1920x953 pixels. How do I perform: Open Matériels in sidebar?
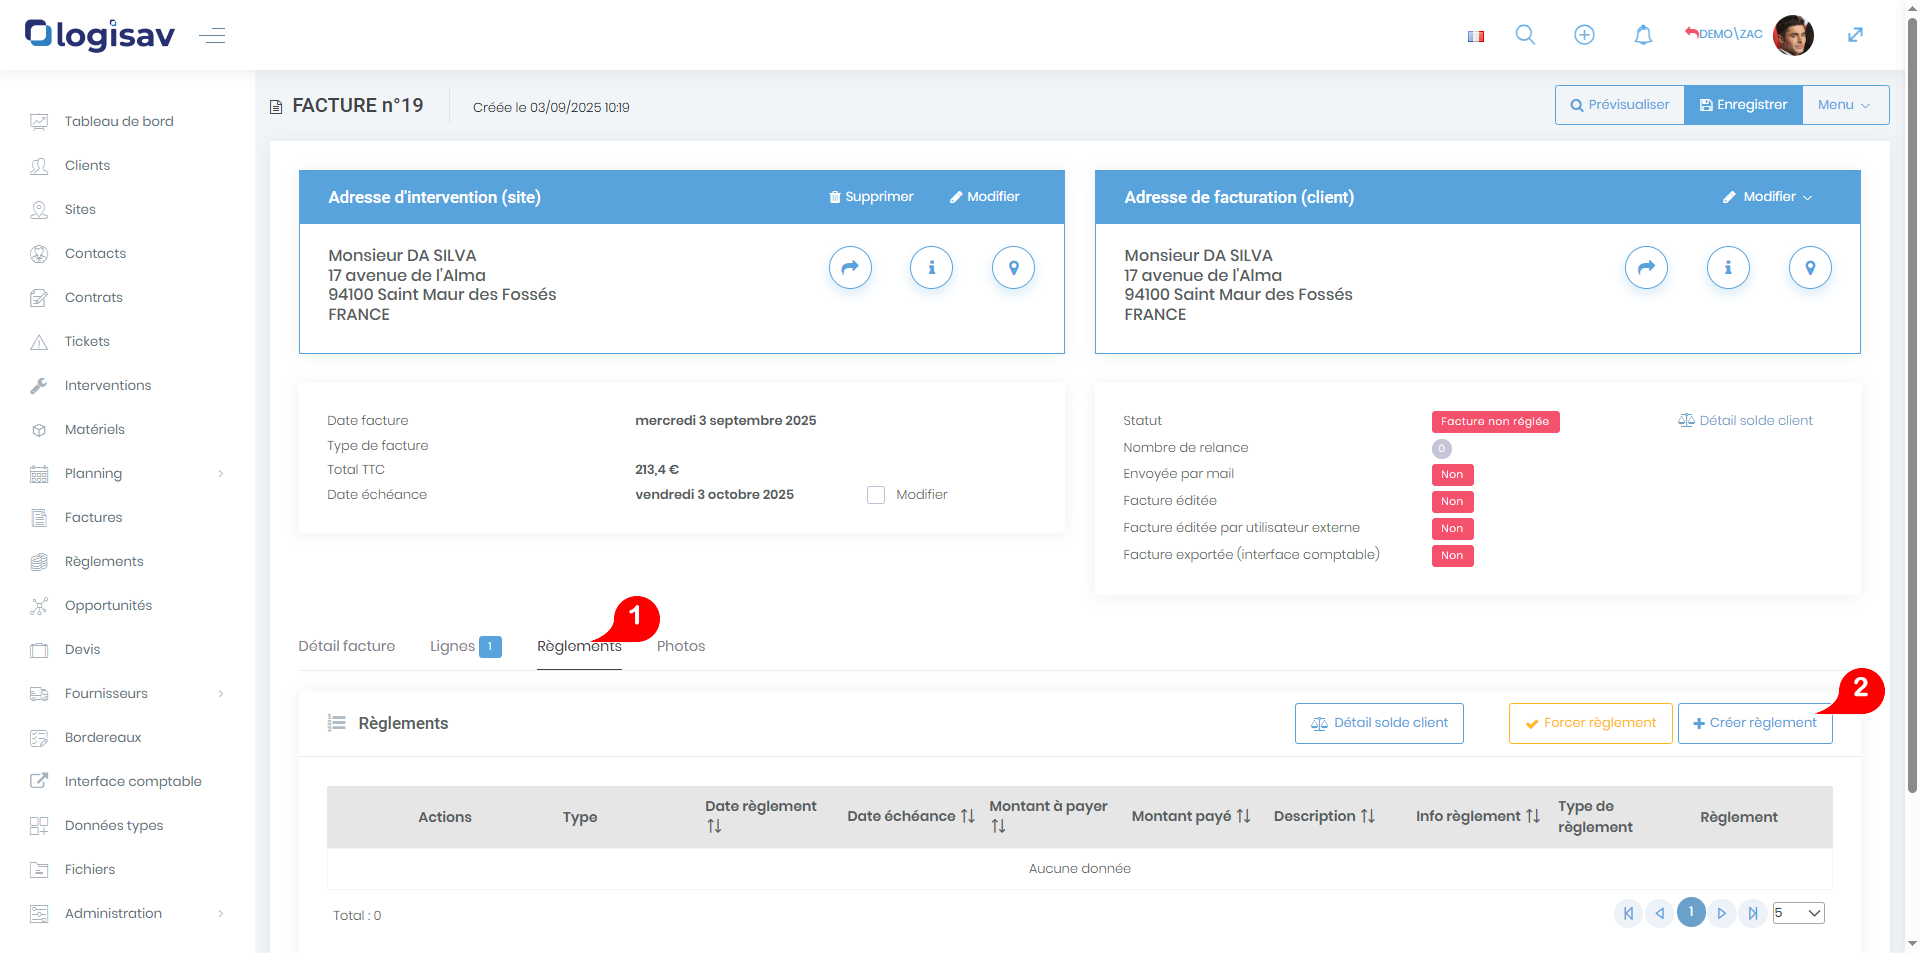tap(94, 430)
